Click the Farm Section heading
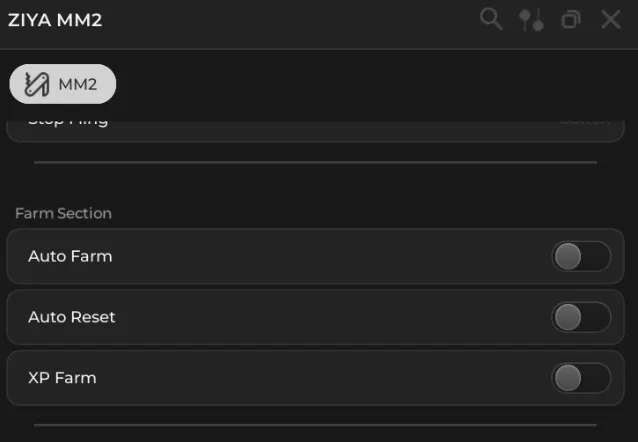This screenshot has width=638, height=442. coord(63,213)
